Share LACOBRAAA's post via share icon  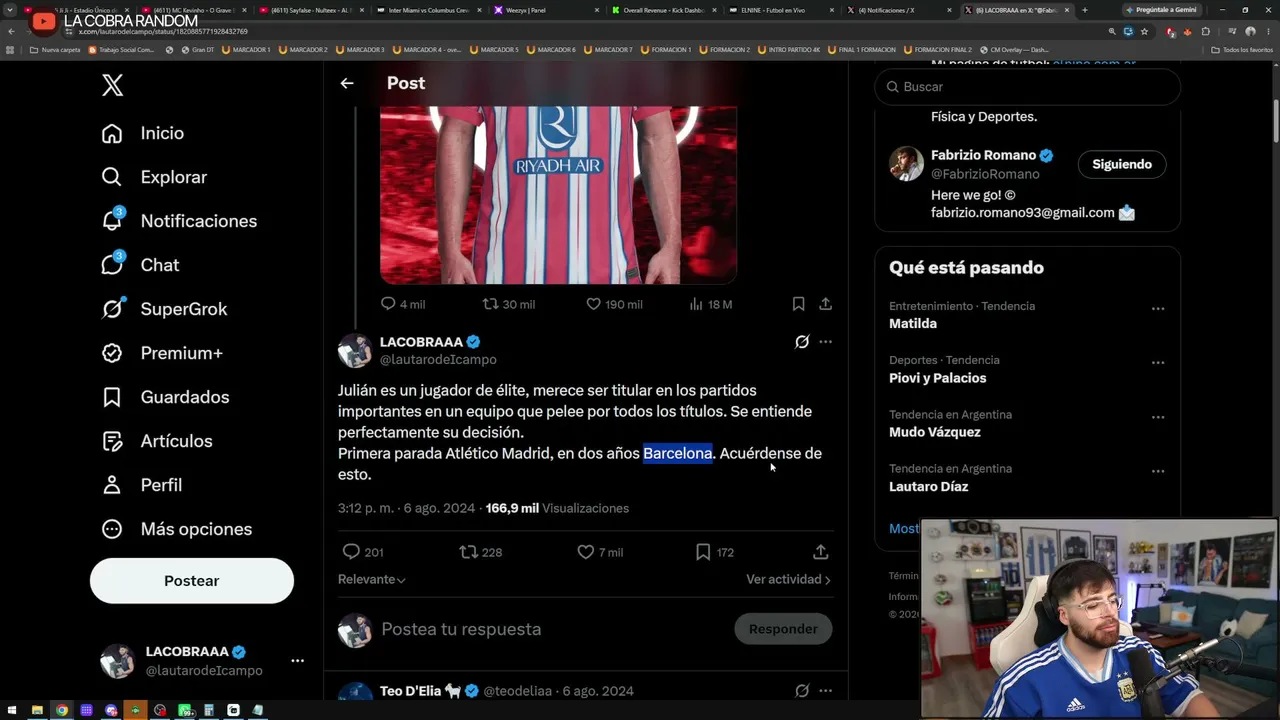(x=820, y=552)
